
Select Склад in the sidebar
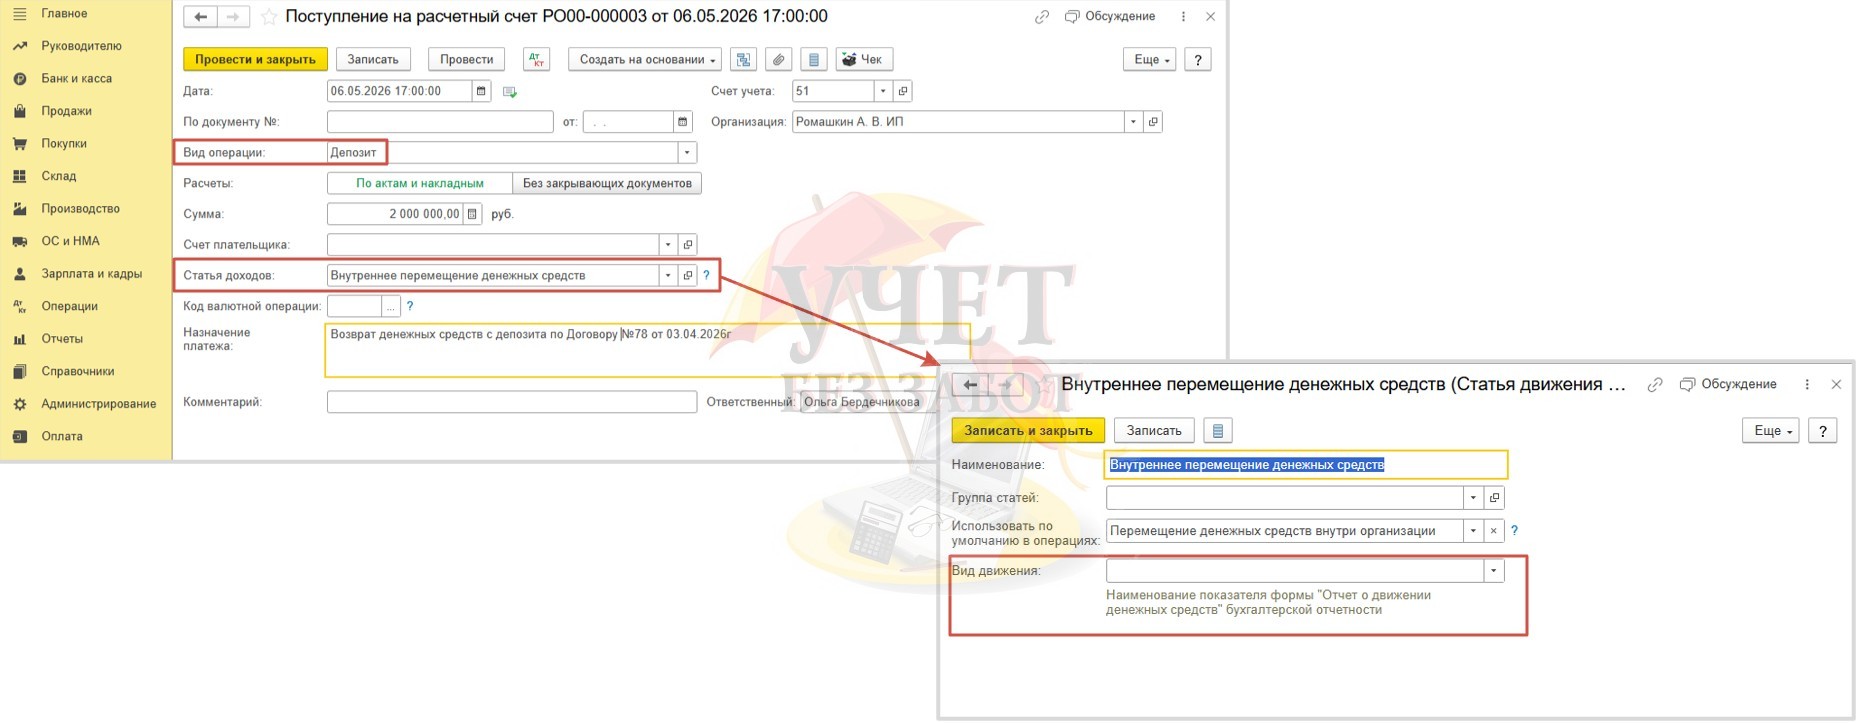click(58, 176)
